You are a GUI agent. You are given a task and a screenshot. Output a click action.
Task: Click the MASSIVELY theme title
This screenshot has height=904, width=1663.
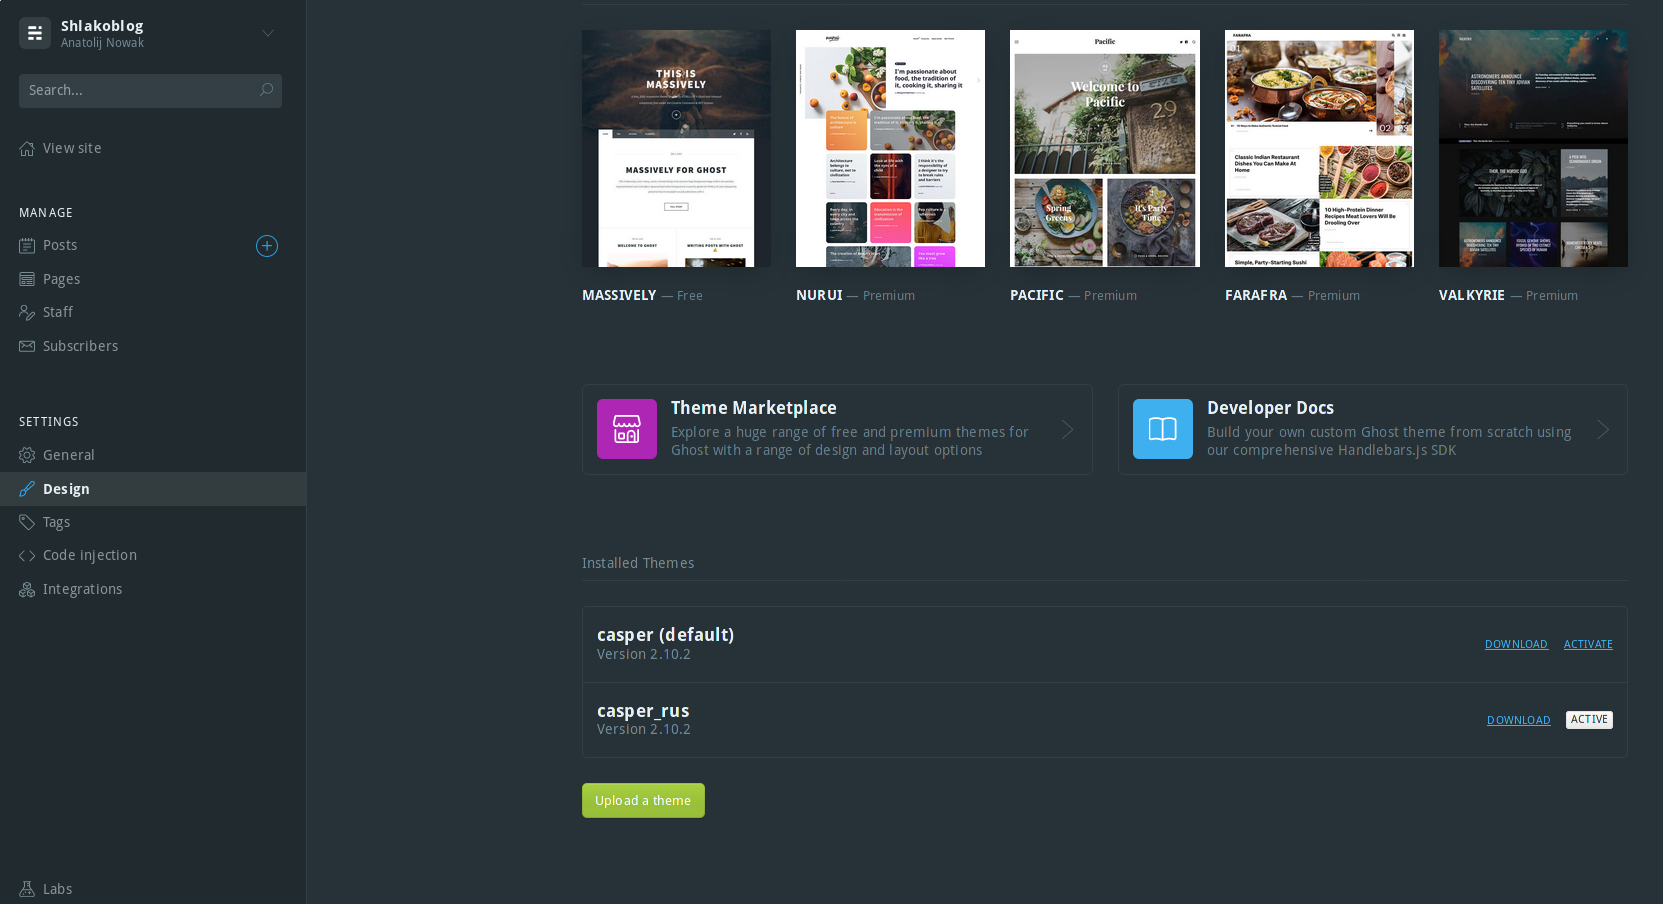619,295
